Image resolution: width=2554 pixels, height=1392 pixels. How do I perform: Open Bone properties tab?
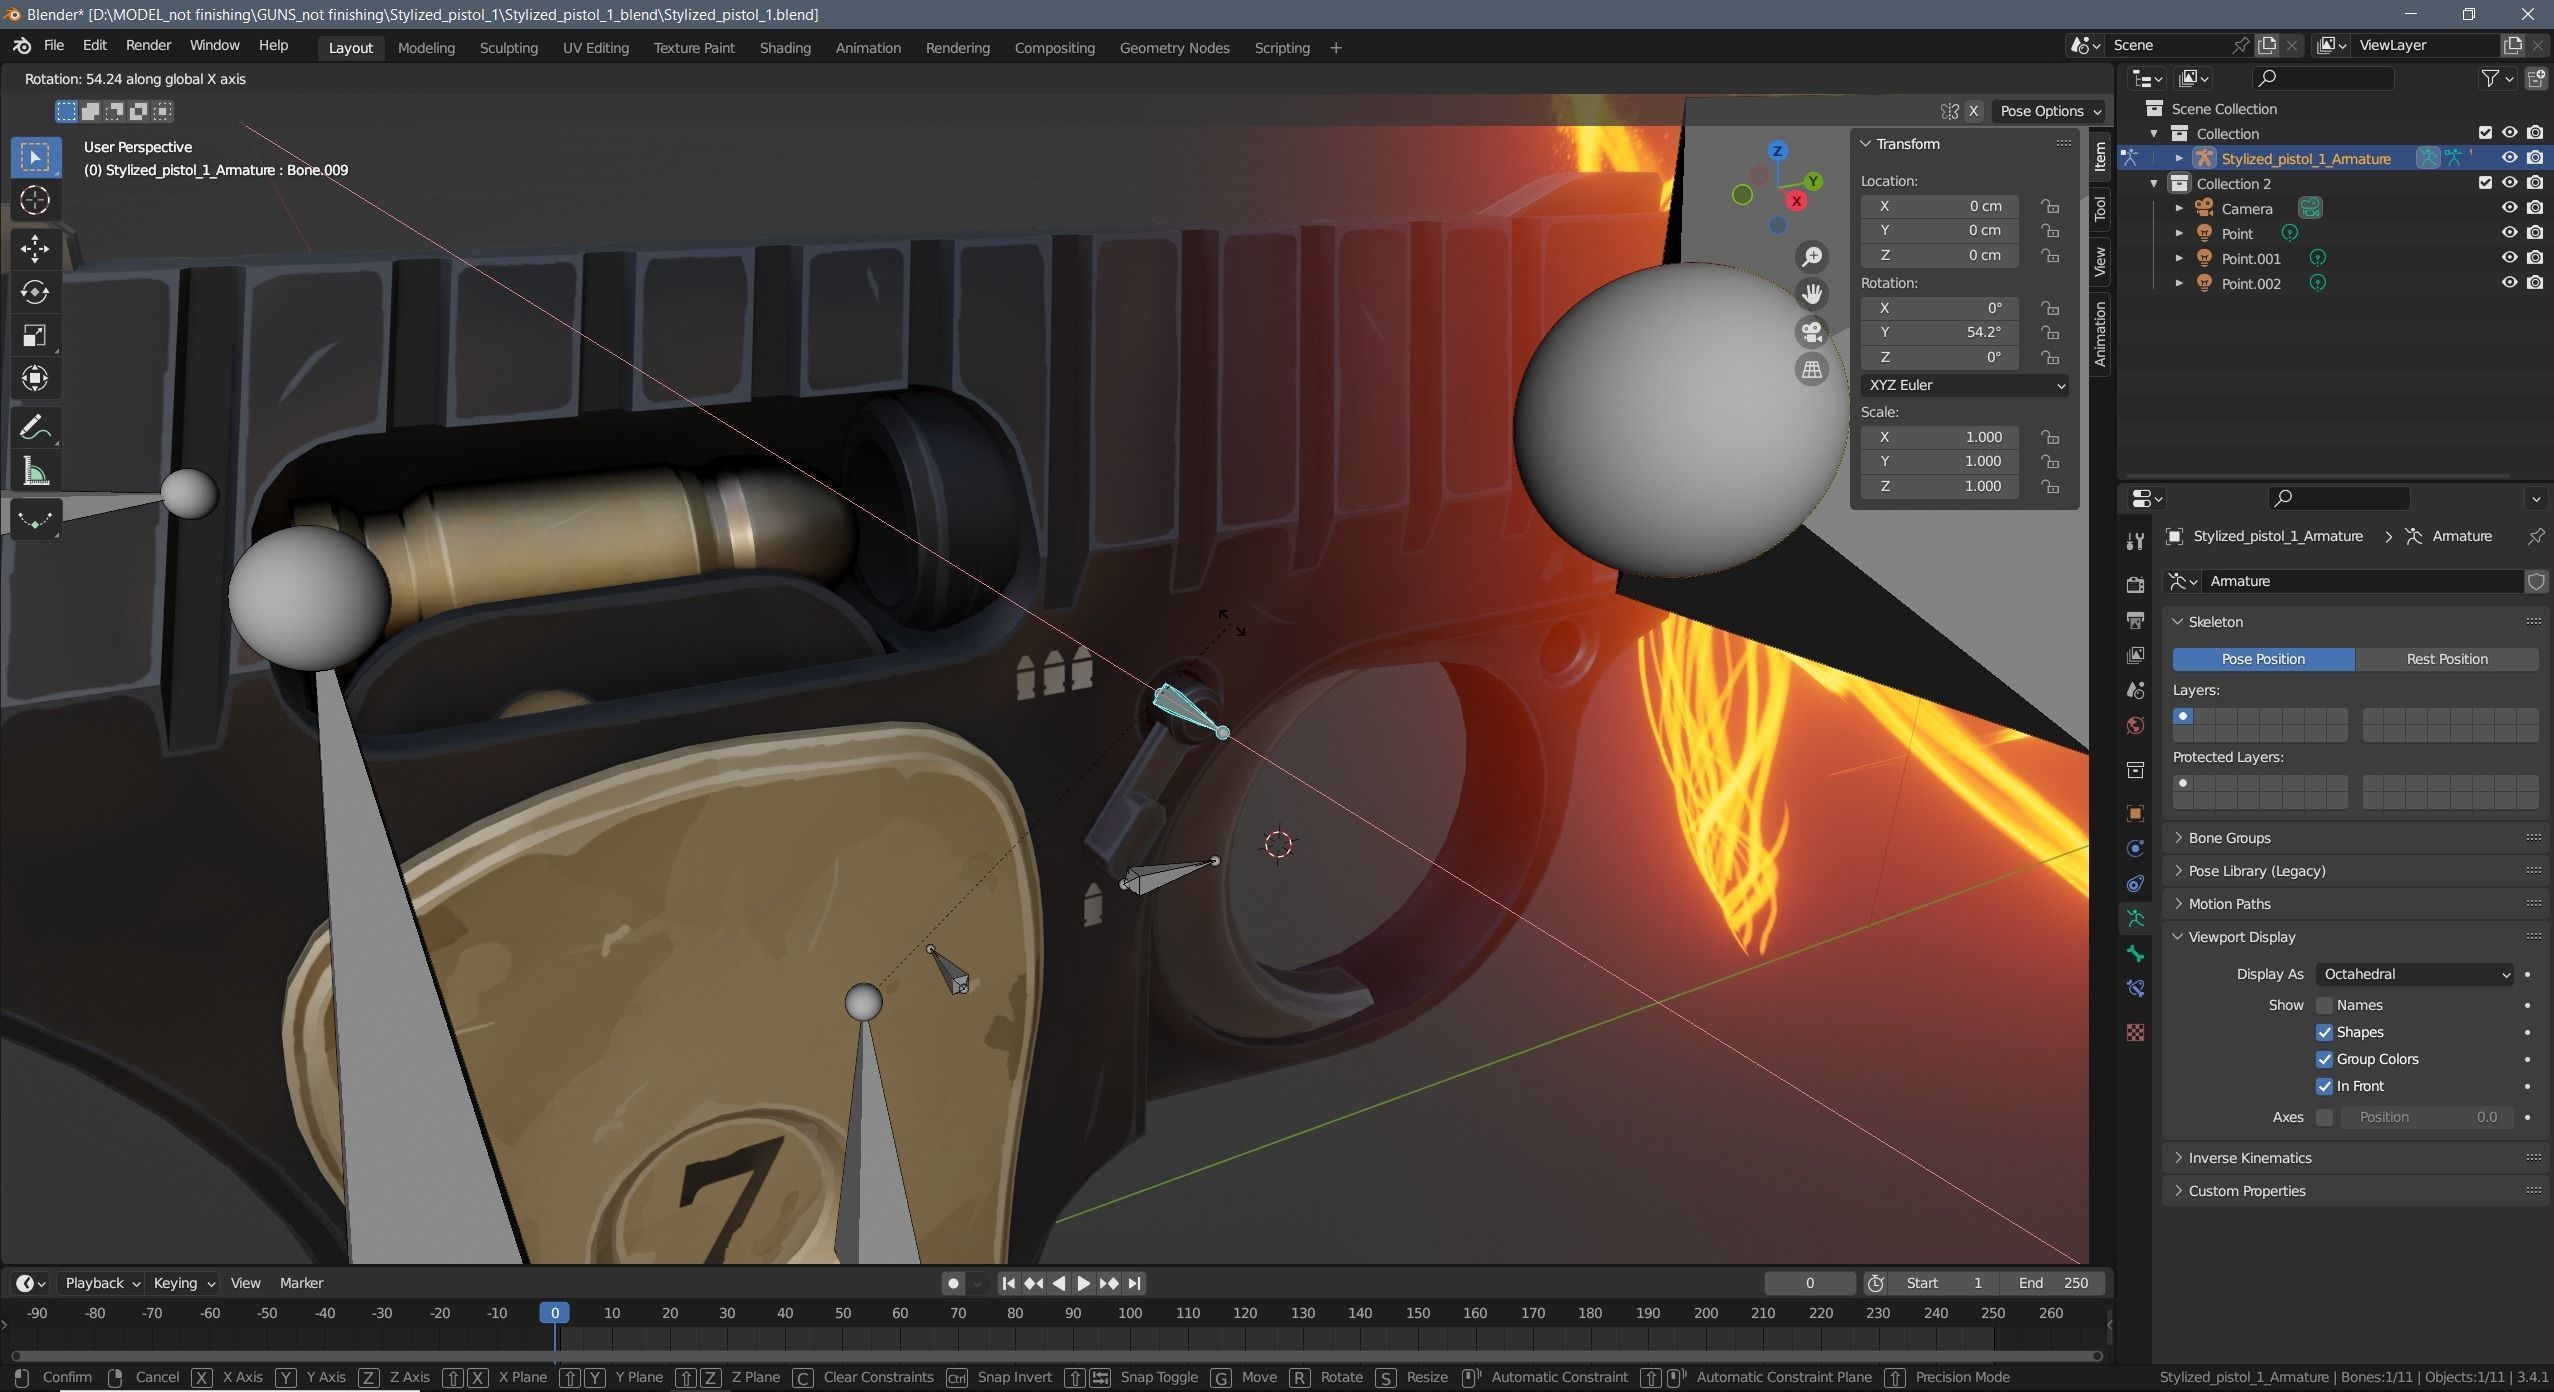click(x=2135, y=954)
